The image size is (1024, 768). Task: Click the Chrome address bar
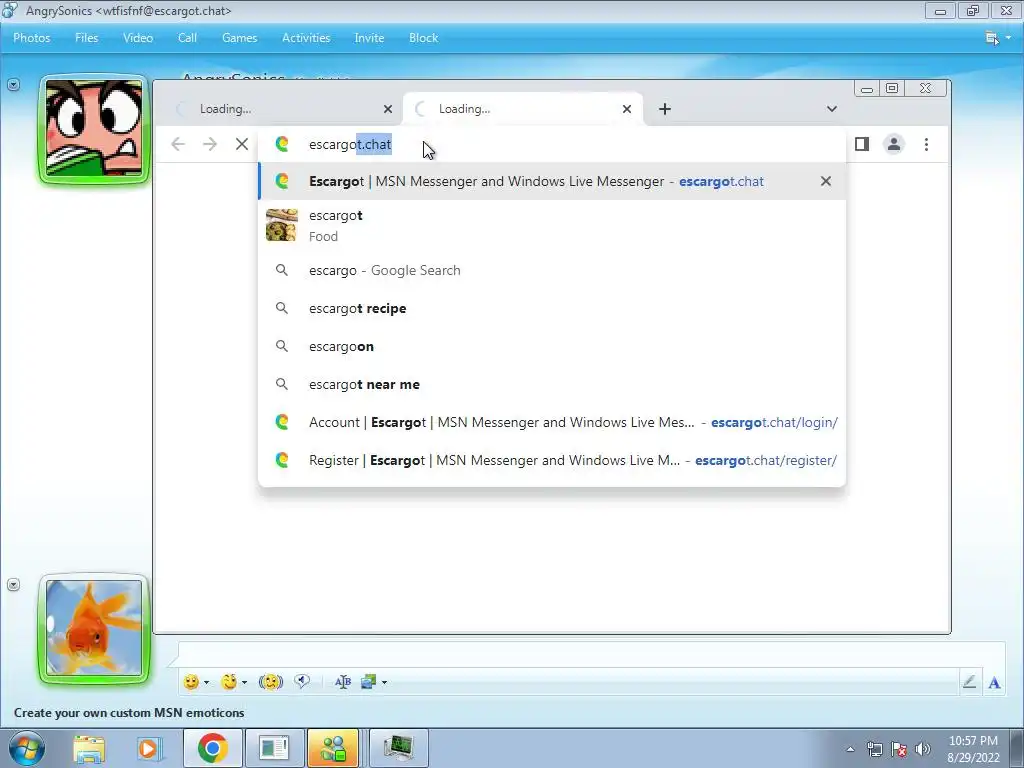tap(552, 144)
